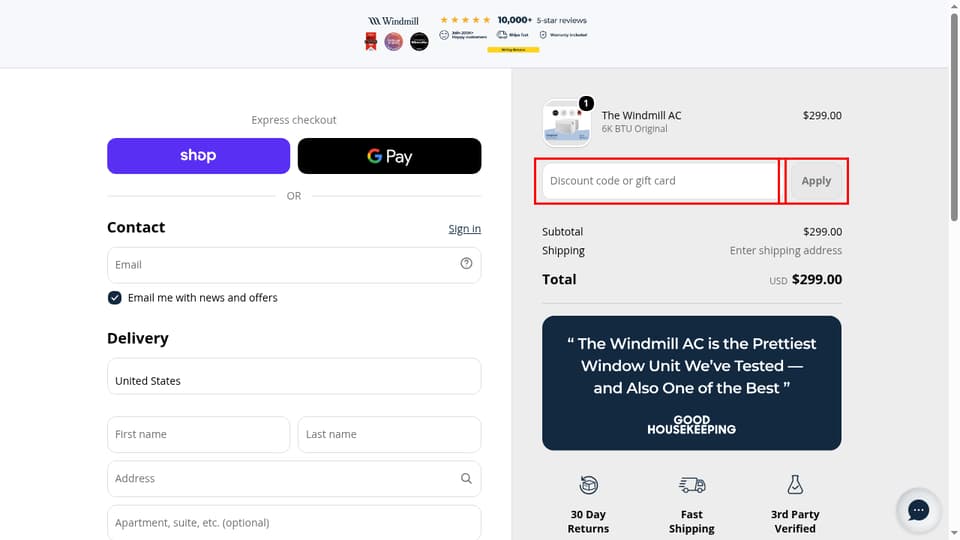Viewport: 960px width, 540px height.
Task: Click the Windmill logo in header
Action: 393,21
